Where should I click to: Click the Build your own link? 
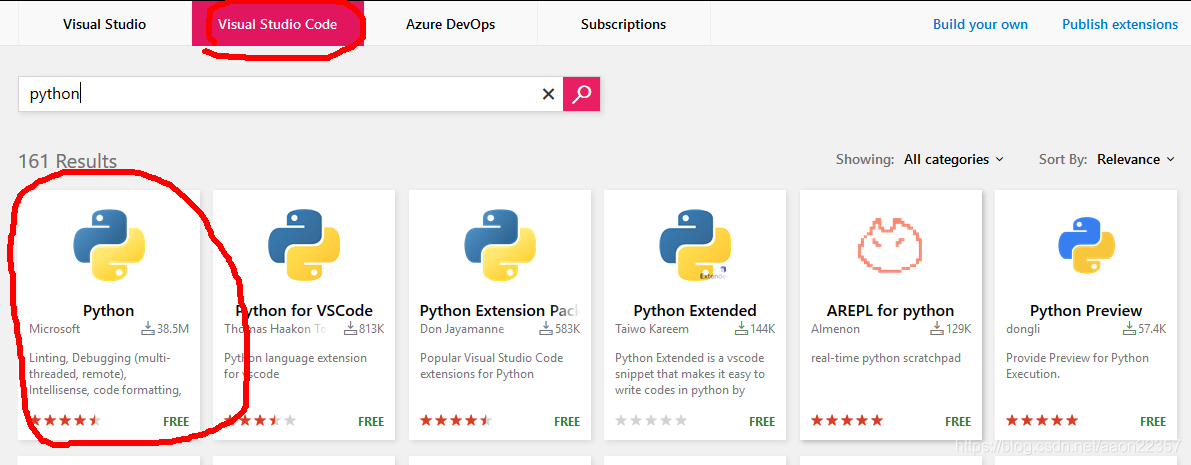(x=980, y=24)
